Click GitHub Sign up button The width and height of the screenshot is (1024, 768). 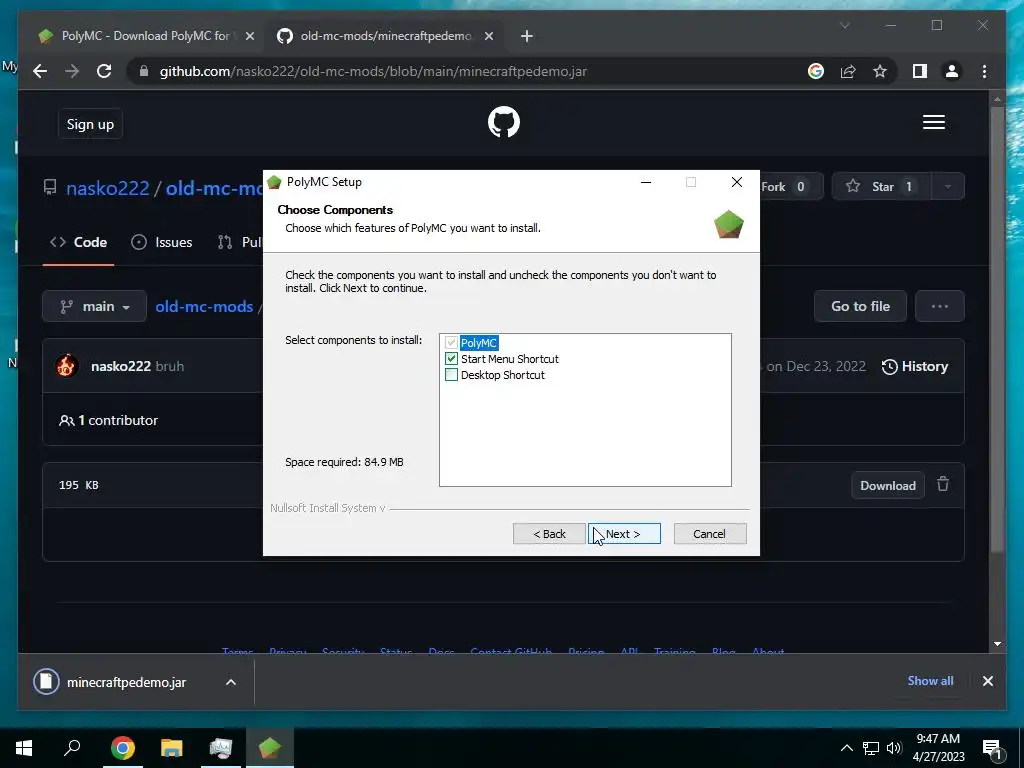tap(90, 124)
